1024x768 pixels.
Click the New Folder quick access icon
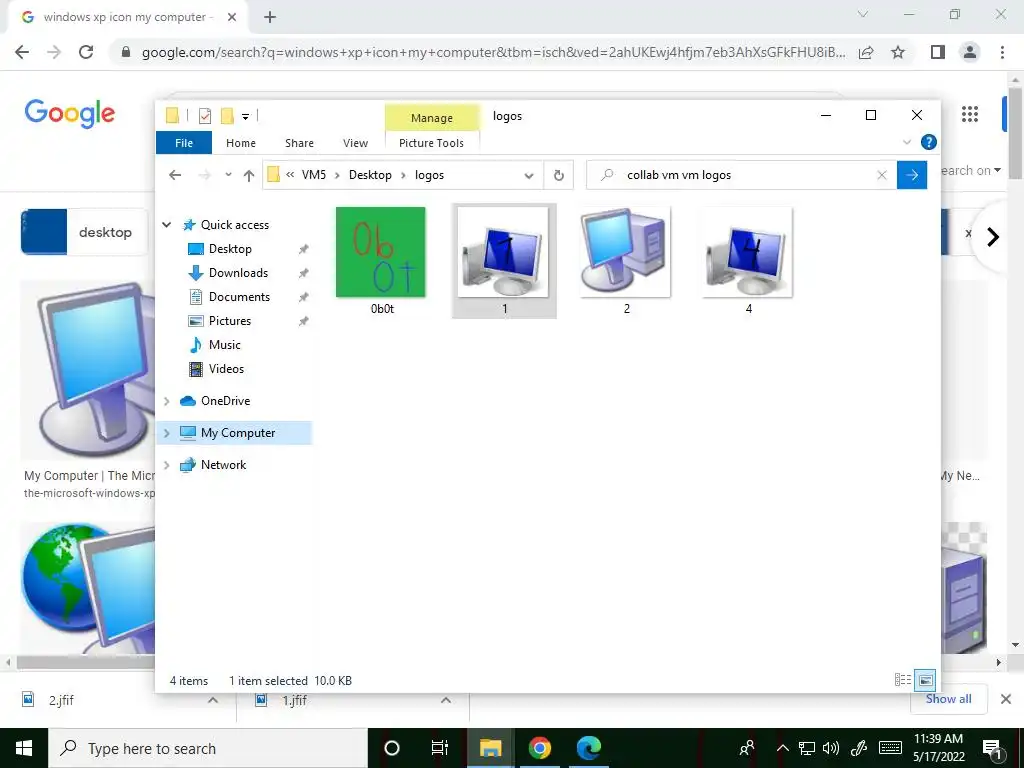(x=227, y=116)
